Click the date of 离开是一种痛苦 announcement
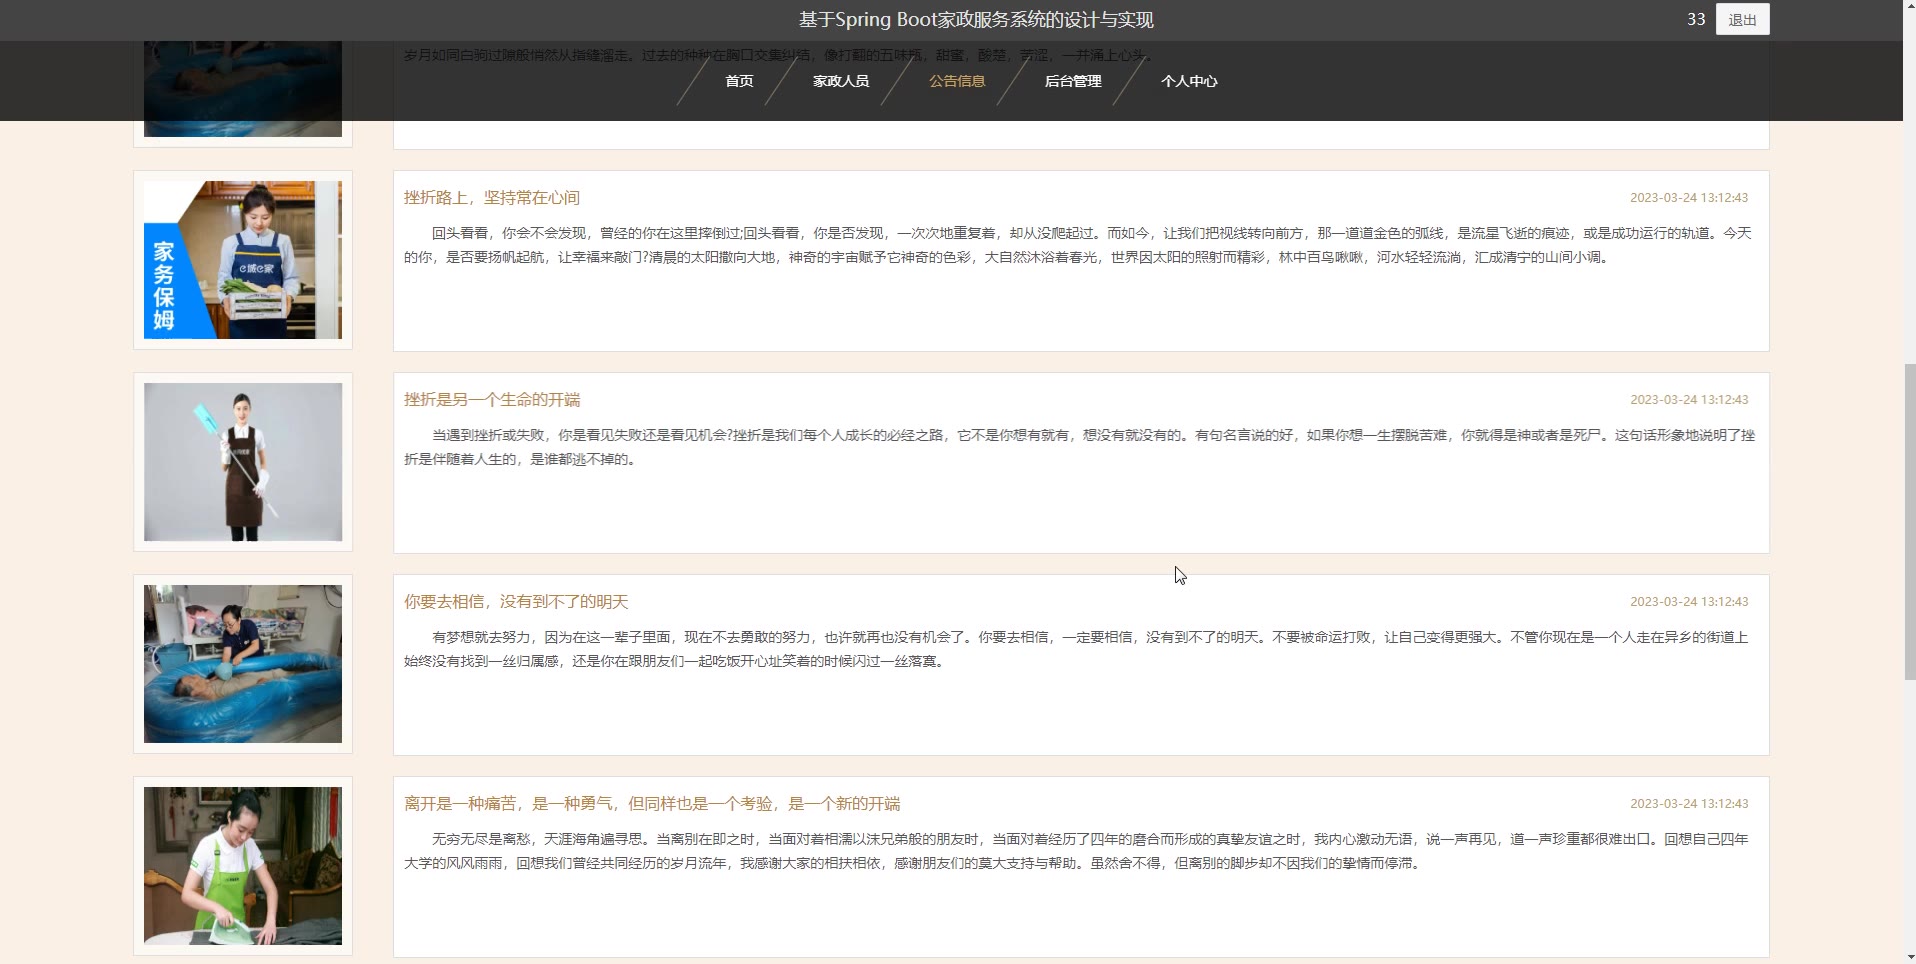 (1689, 804)
